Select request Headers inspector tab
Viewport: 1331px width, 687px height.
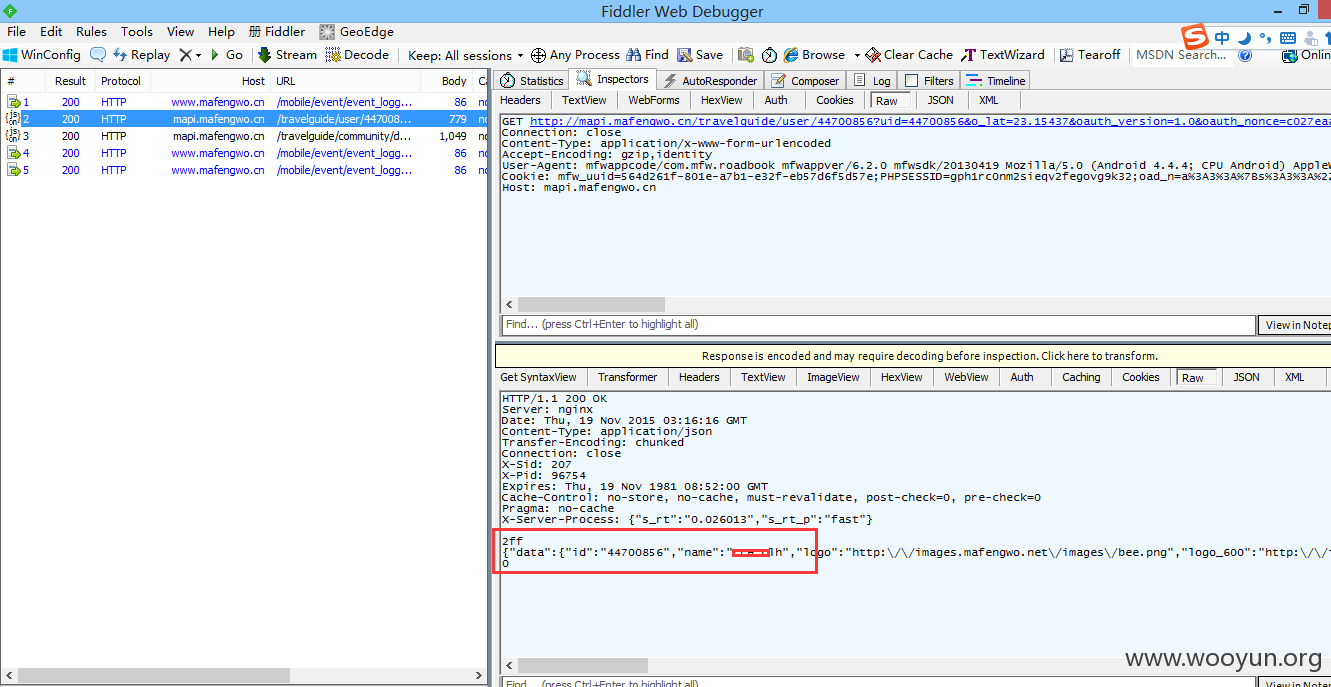[520, 100]
